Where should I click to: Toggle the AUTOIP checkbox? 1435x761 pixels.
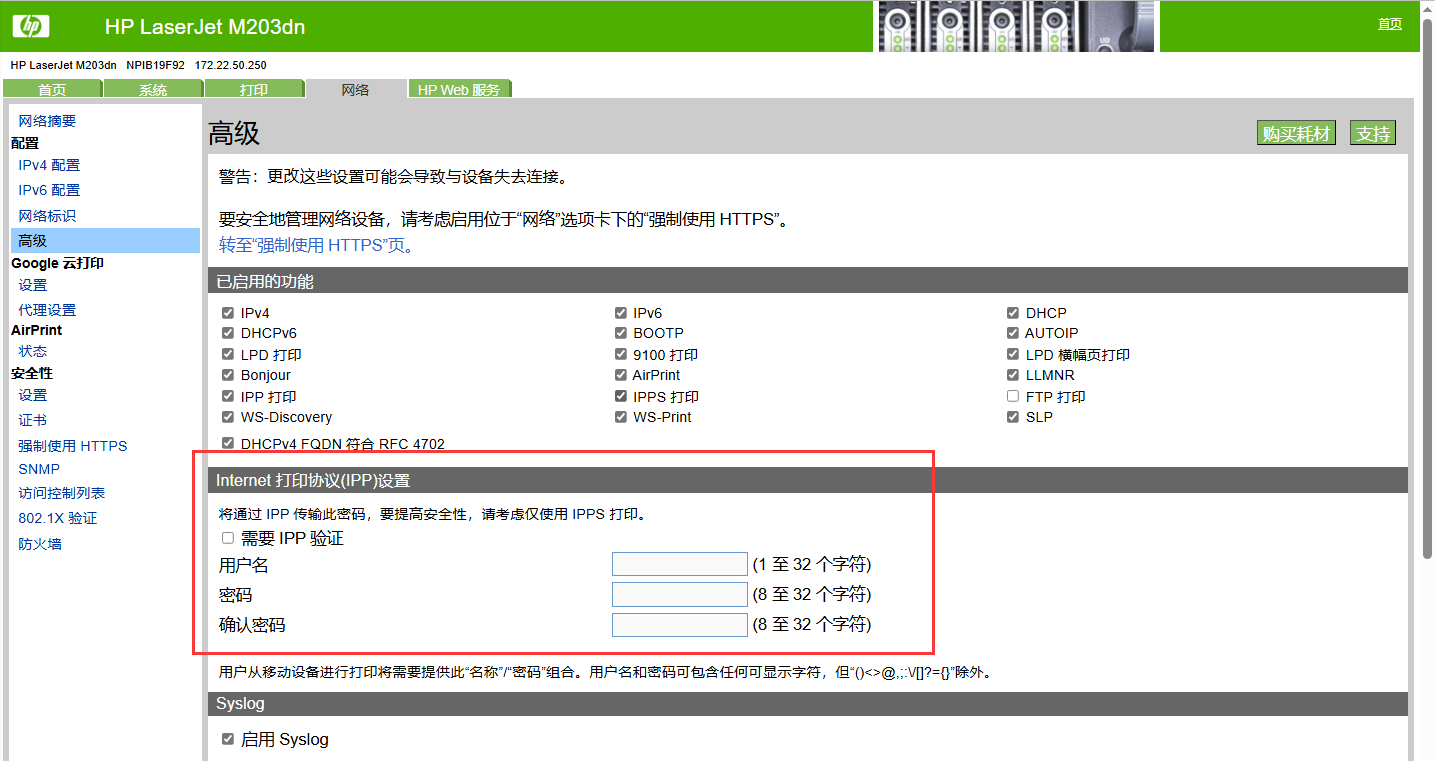pyautogui.click(x=1013, y=333)
